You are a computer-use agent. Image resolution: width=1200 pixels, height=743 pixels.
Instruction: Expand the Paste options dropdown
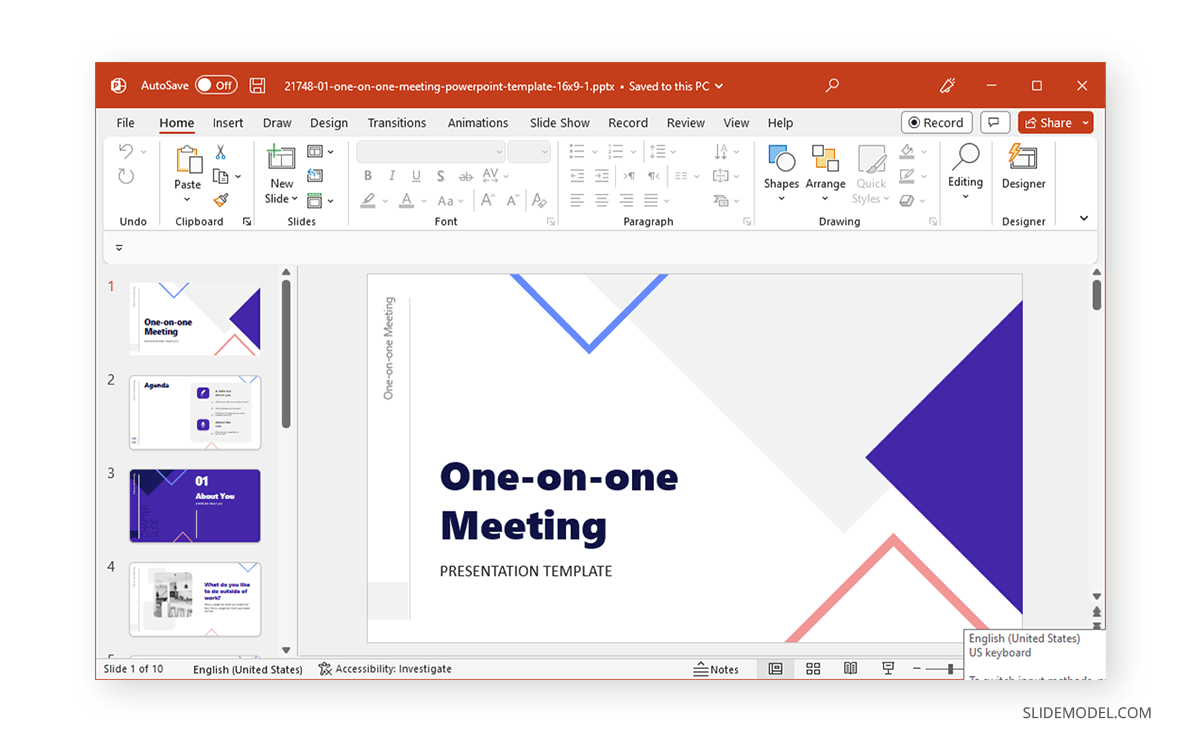coord(187,200)
